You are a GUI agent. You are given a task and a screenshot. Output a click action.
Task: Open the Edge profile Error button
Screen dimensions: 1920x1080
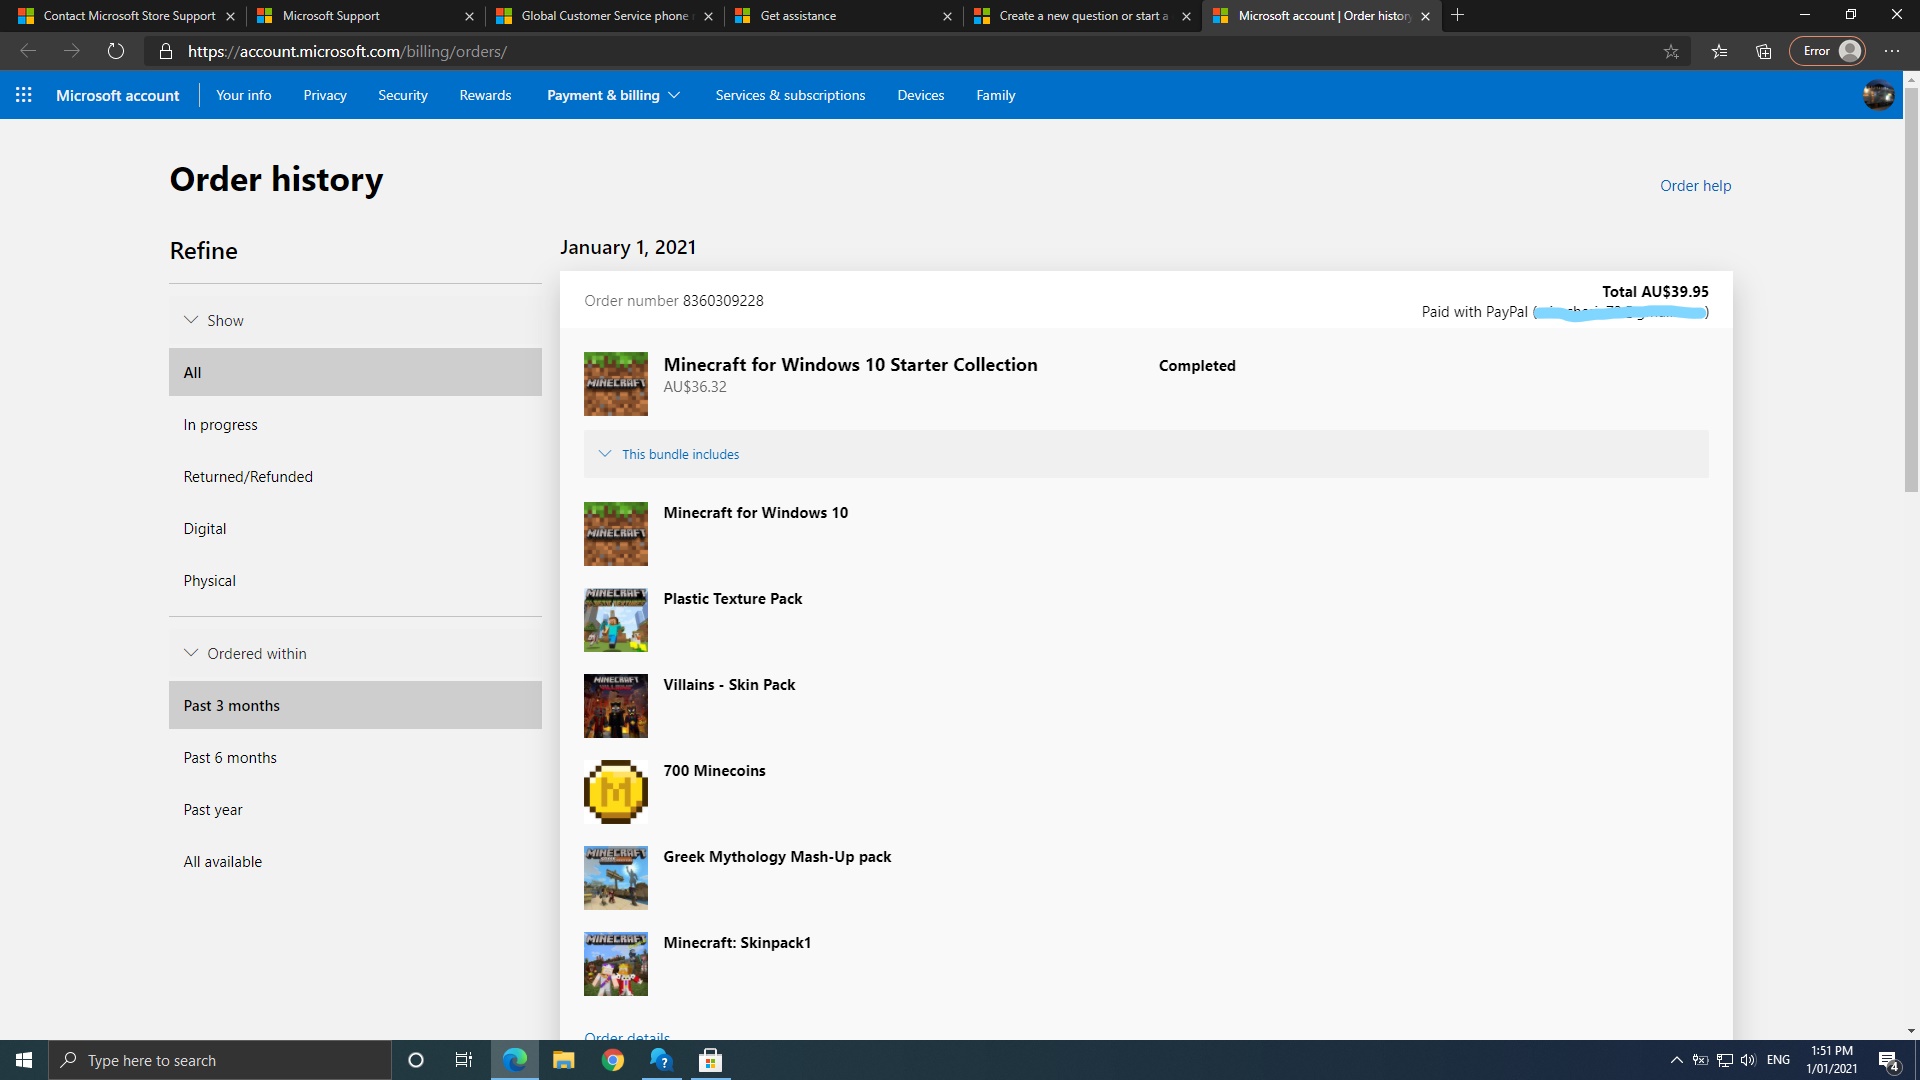1828,51
